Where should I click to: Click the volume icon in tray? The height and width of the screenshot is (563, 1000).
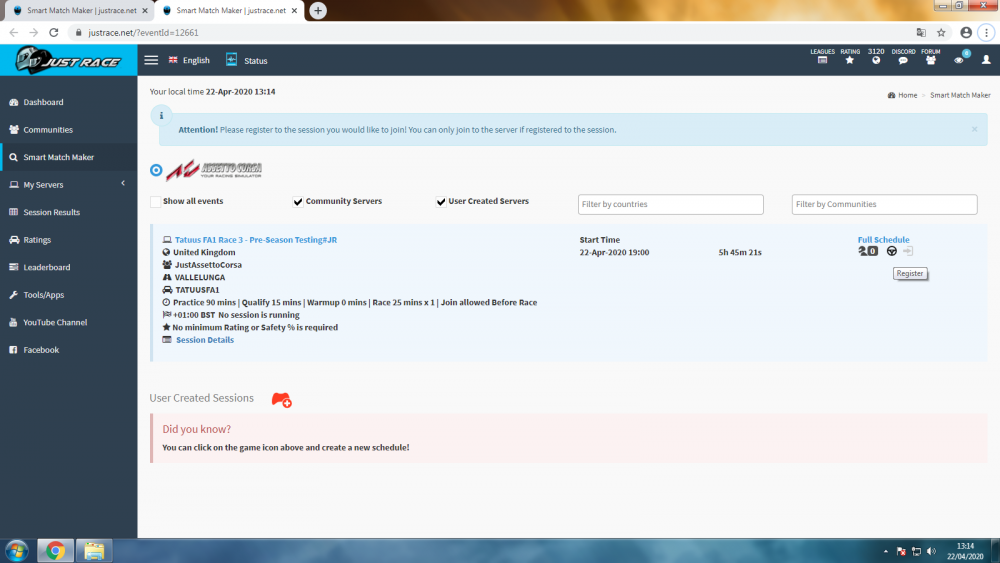932,552
